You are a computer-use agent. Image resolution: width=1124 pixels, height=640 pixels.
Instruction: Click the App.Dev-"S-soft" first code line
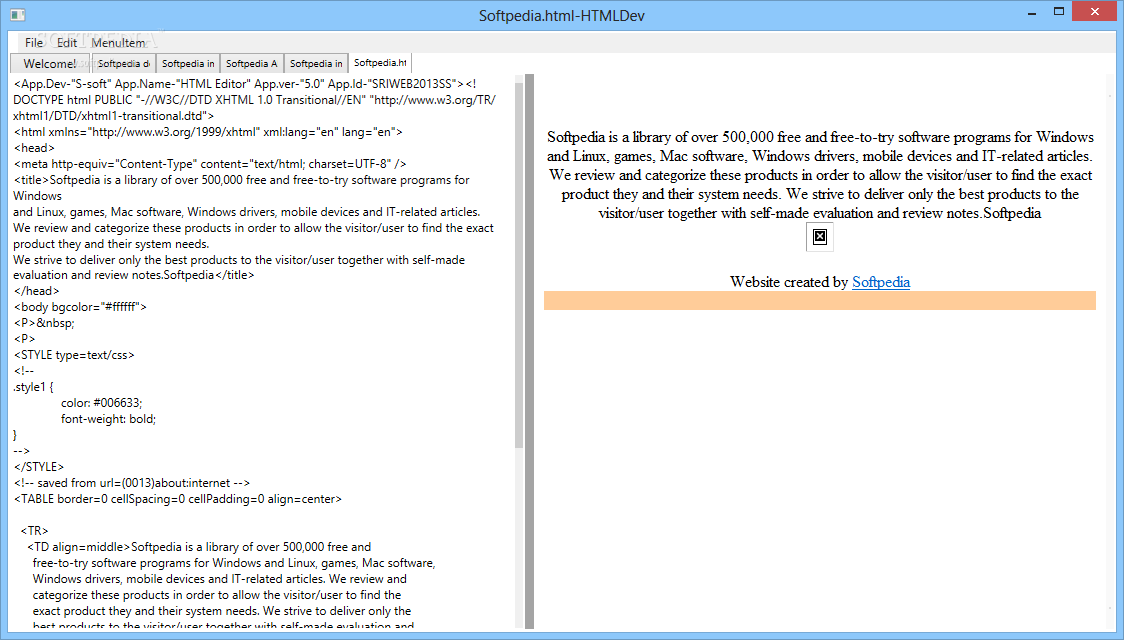[244, 84]
